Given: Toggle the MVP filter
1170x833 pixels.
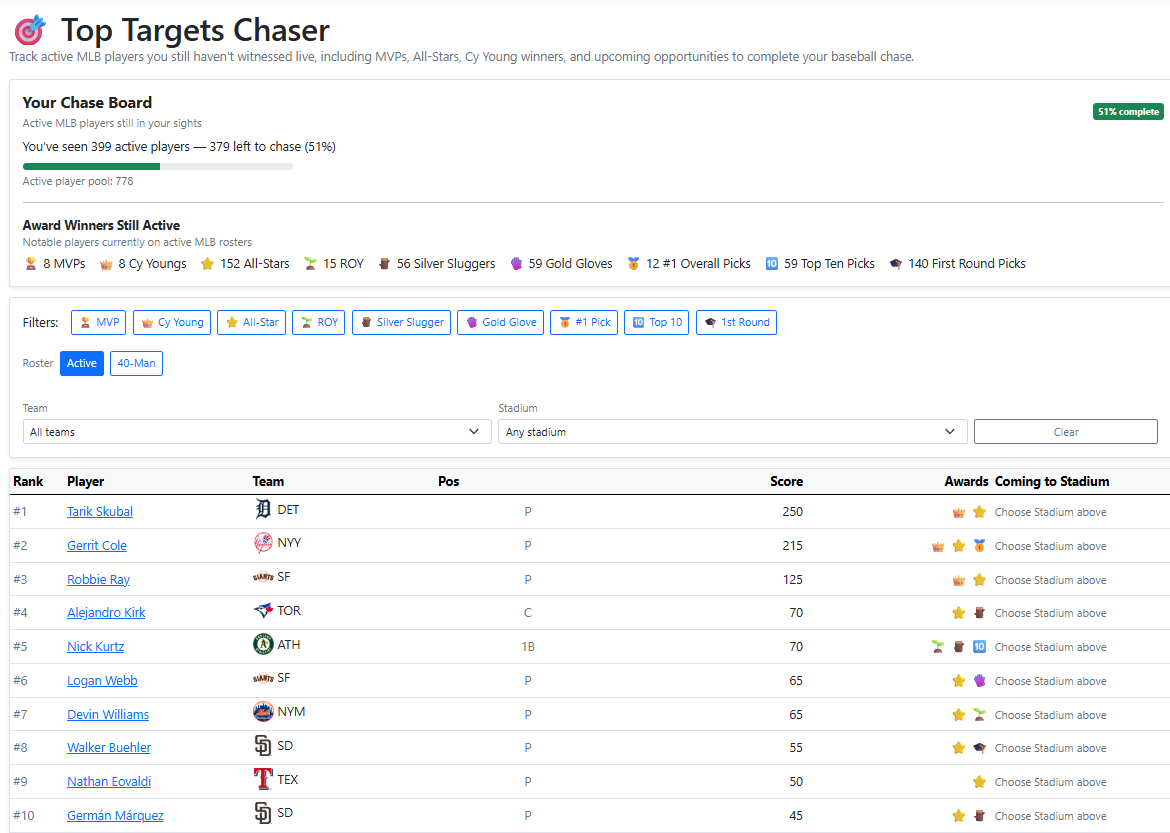Looking at the screenshot, I should point(98,322).
